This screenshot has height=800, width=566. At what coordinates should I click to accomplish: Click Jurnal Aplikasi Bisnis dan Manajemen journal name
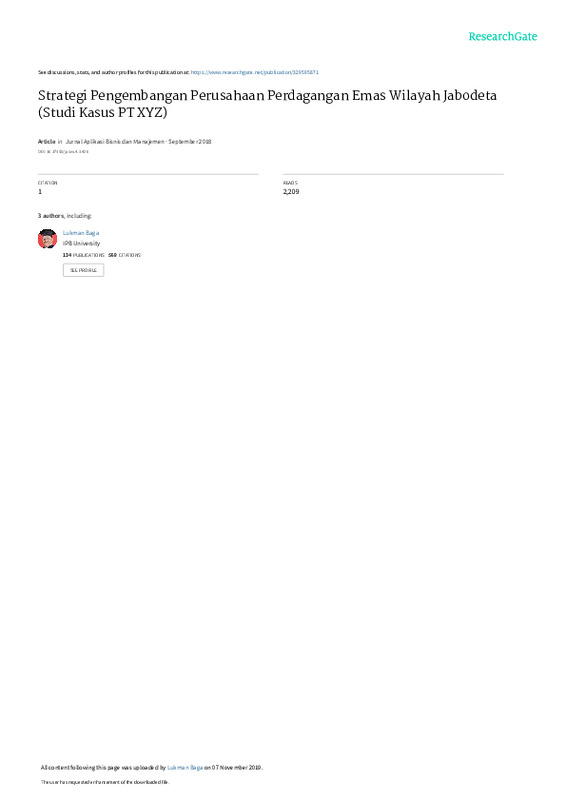click(115, 141)
